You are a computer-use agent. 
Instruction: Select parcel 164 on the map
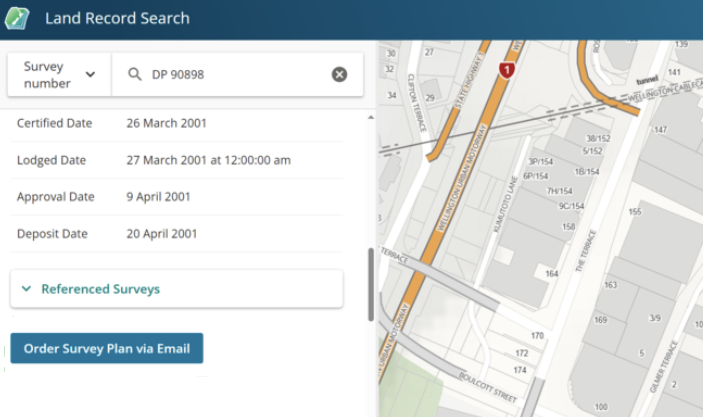(x=552, y=273)
